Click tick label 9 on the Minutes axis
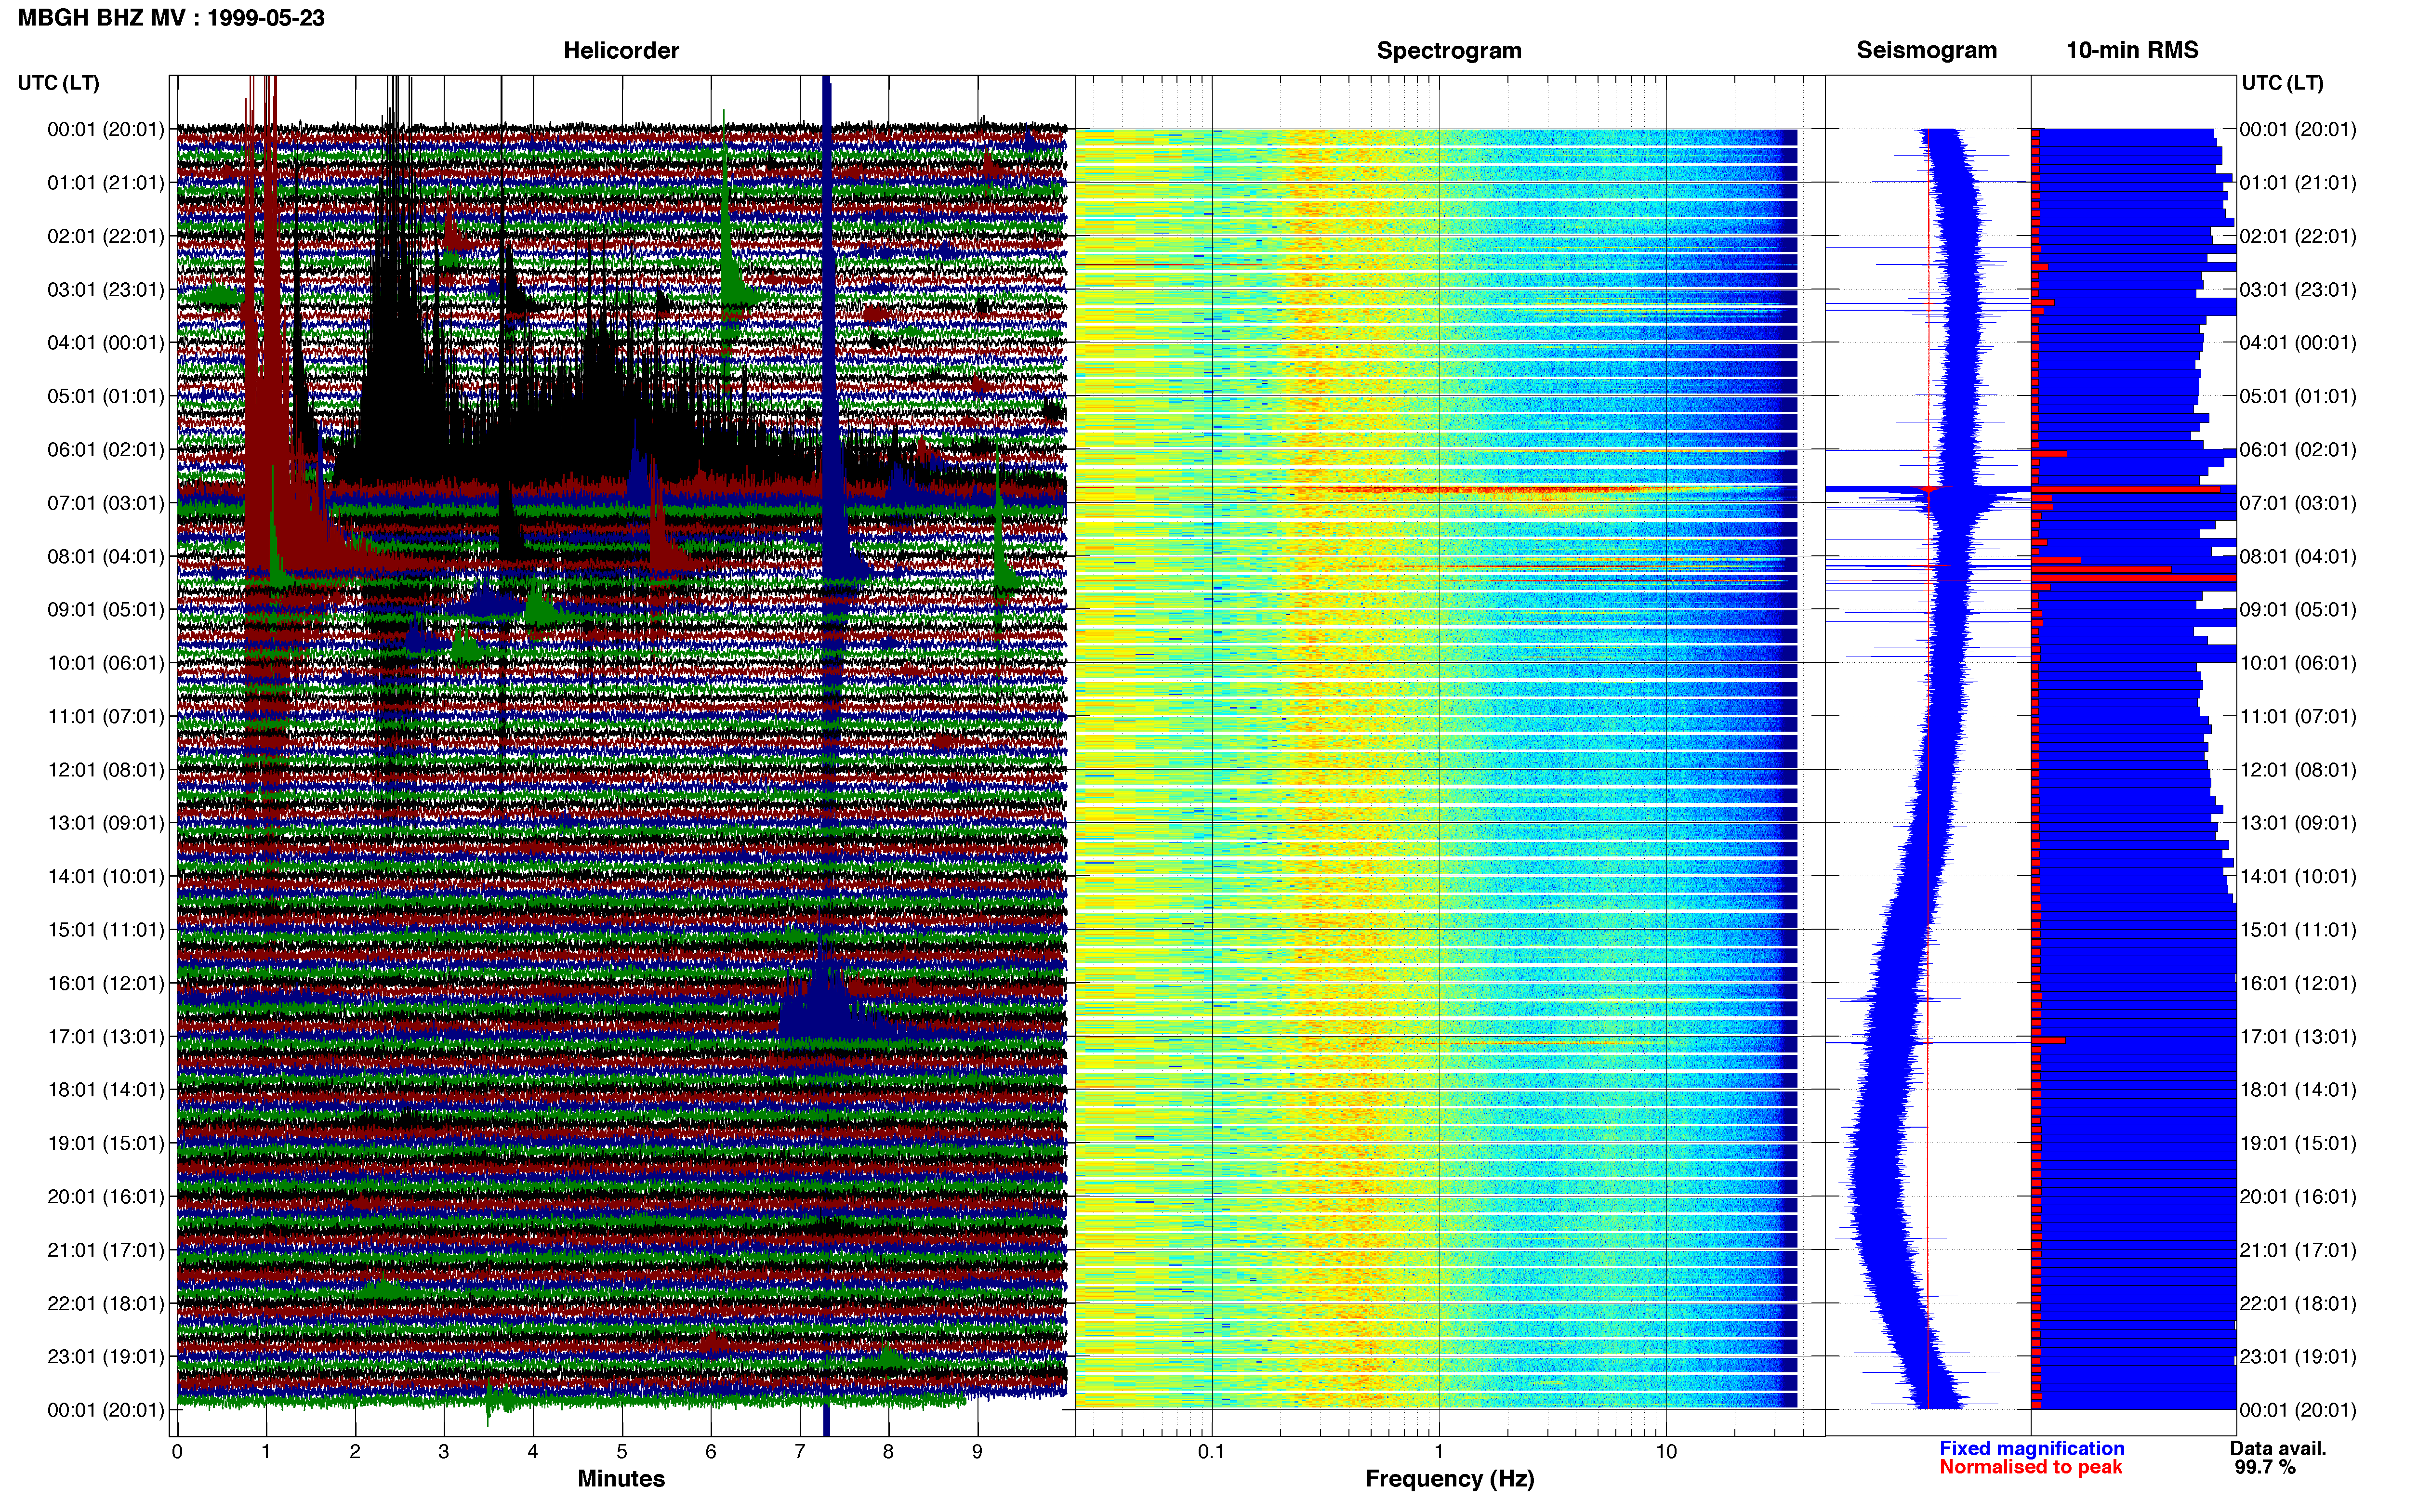 point(977,1452)
